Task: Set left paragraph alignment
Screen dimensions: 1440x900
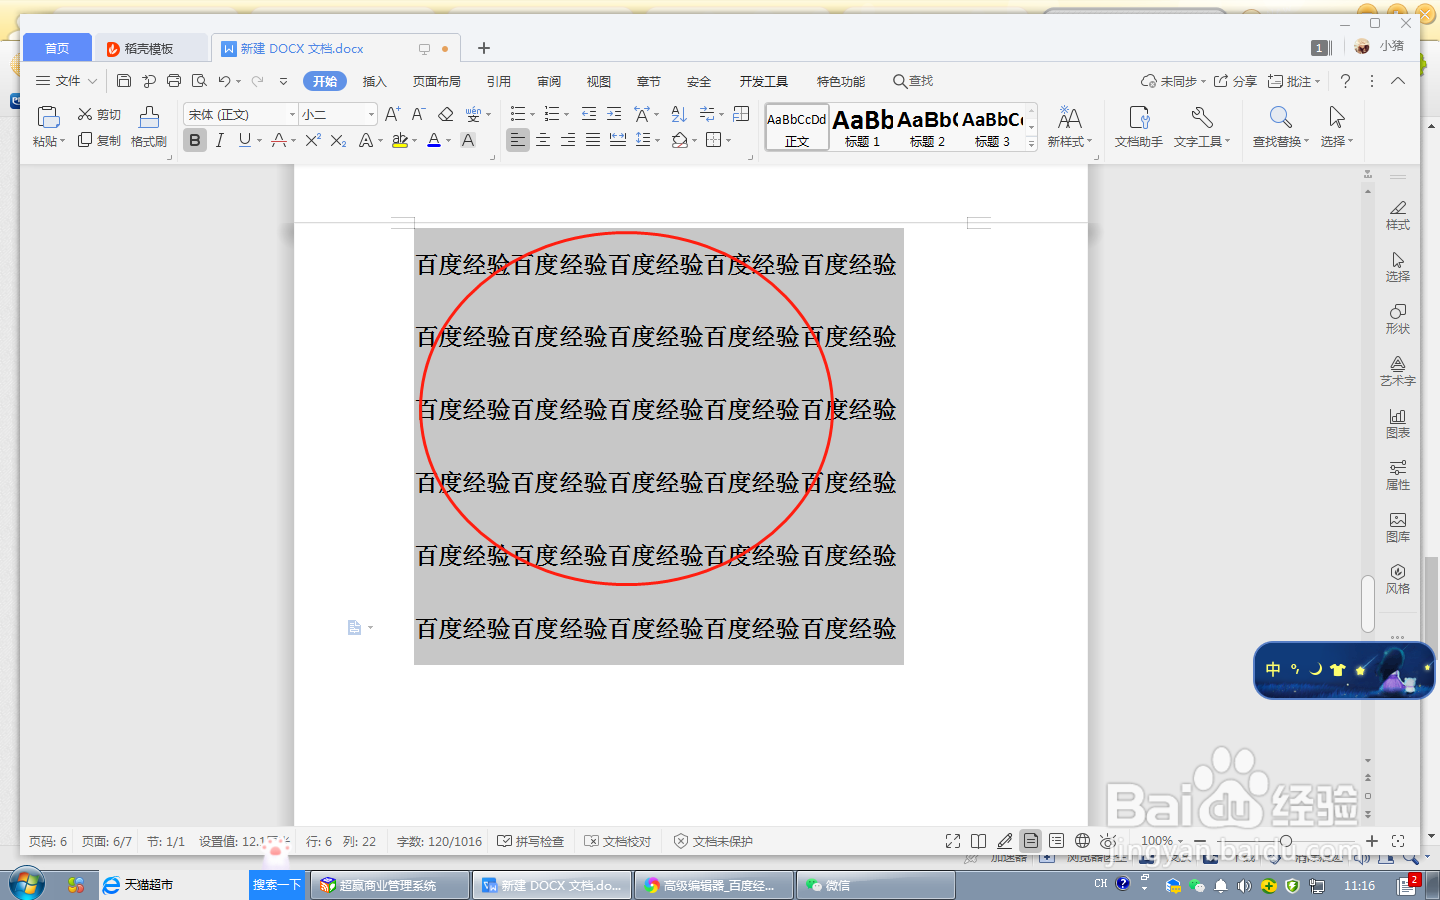Action: [517, 140]
